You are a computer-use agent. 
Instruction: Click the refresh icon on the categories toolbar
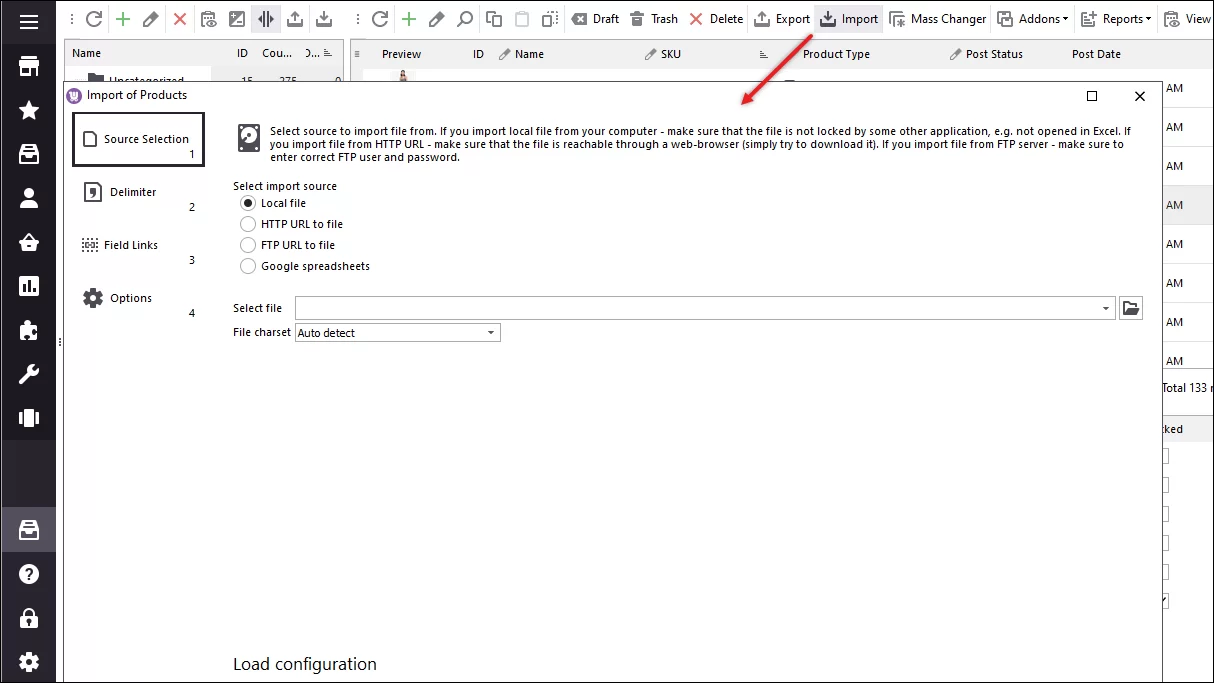[x=93, y=18]
